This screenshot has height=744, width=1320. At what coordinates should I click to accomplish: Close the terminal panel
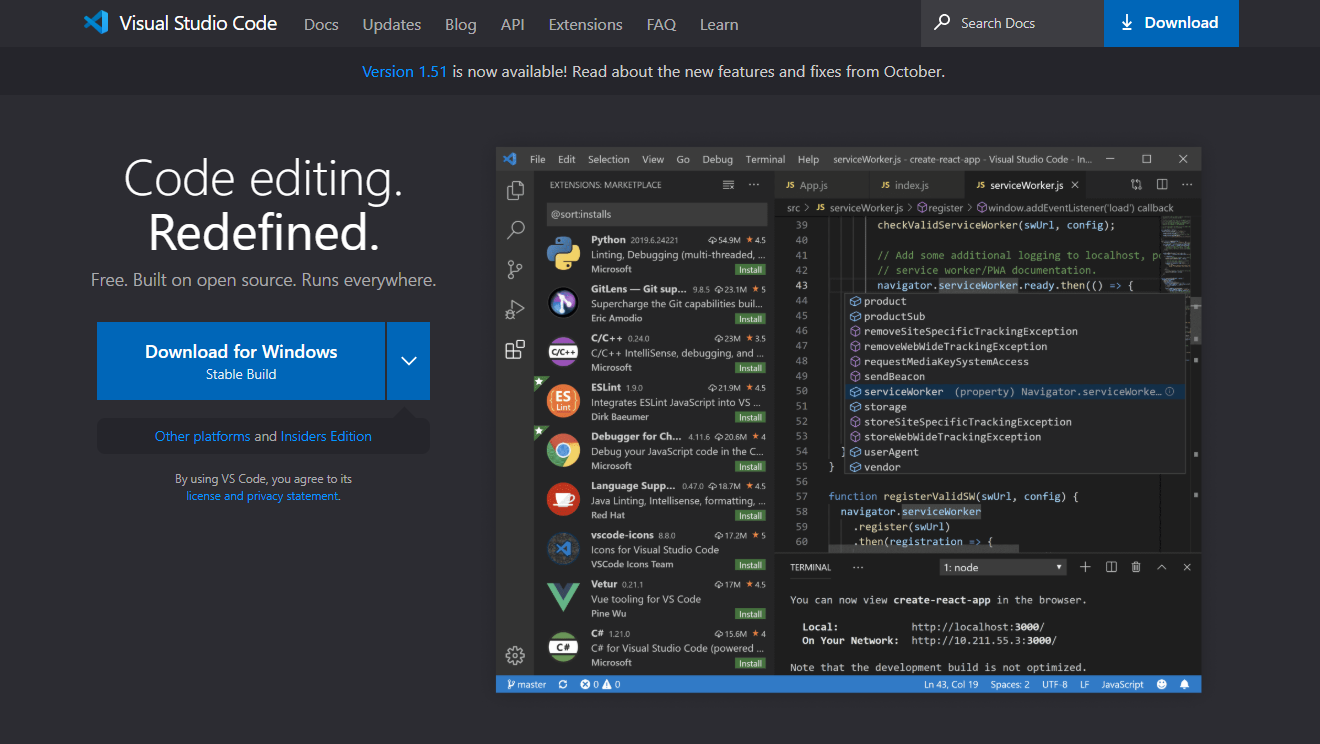point(1187,567)
